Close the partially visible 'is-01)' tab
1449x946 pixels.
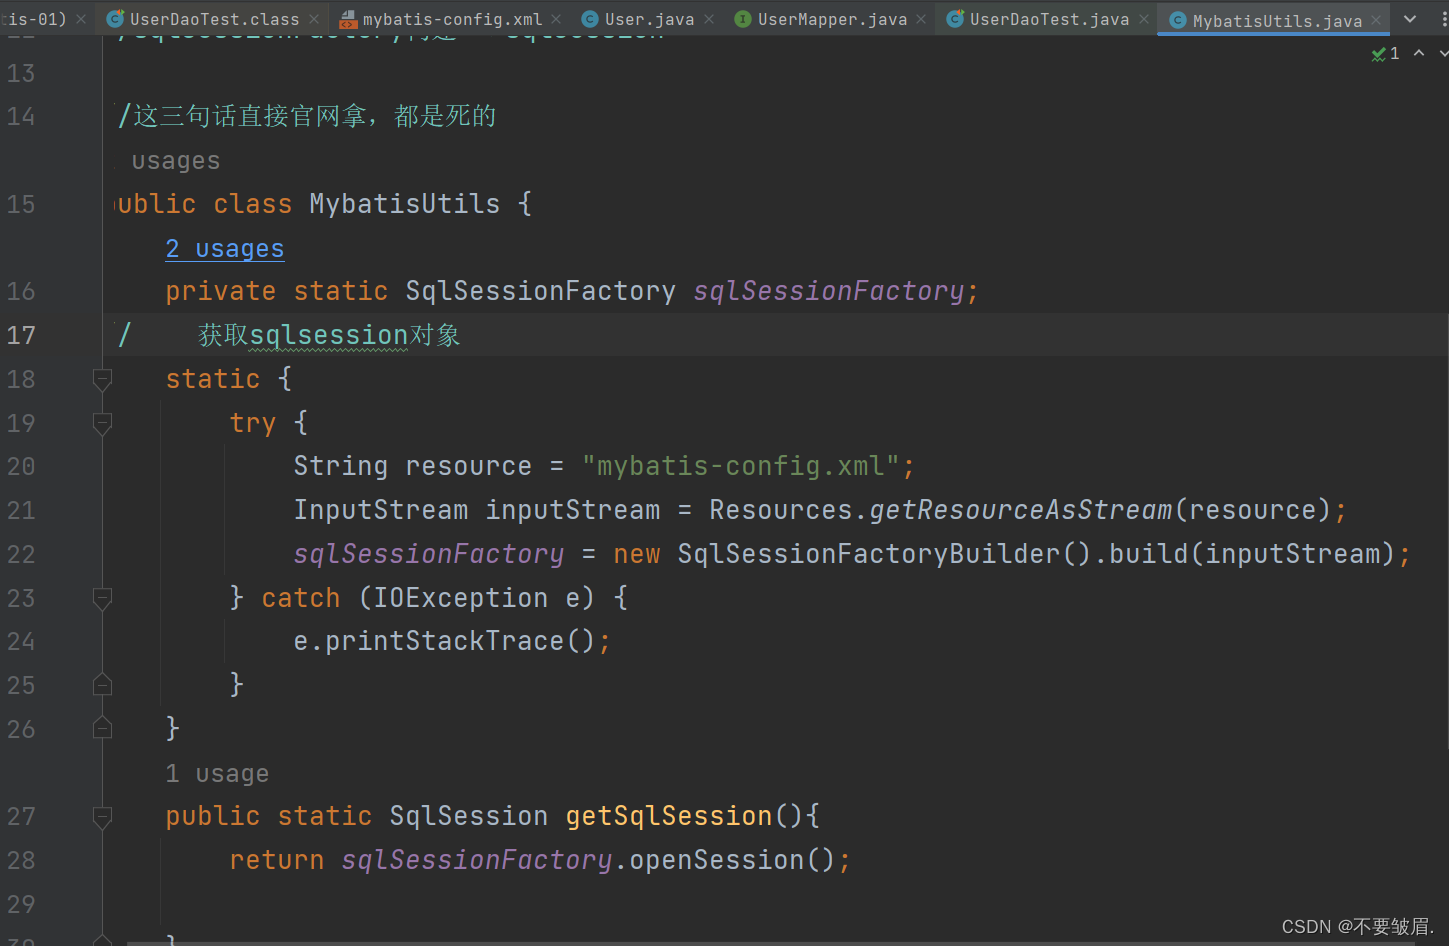pos(81,19)
